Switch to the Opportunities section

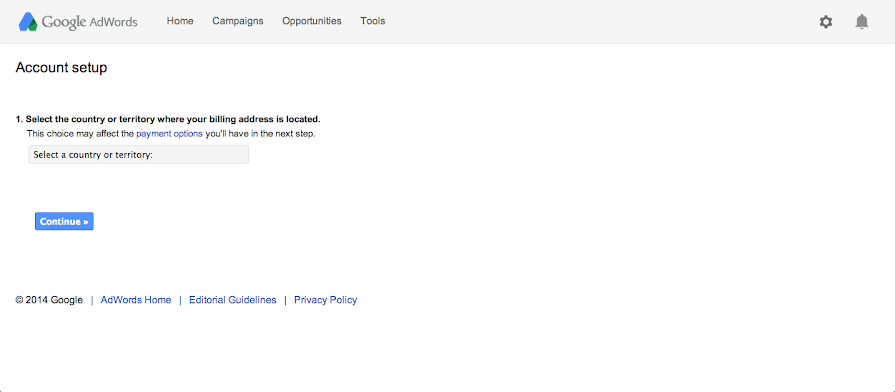[x=312, y=21]
